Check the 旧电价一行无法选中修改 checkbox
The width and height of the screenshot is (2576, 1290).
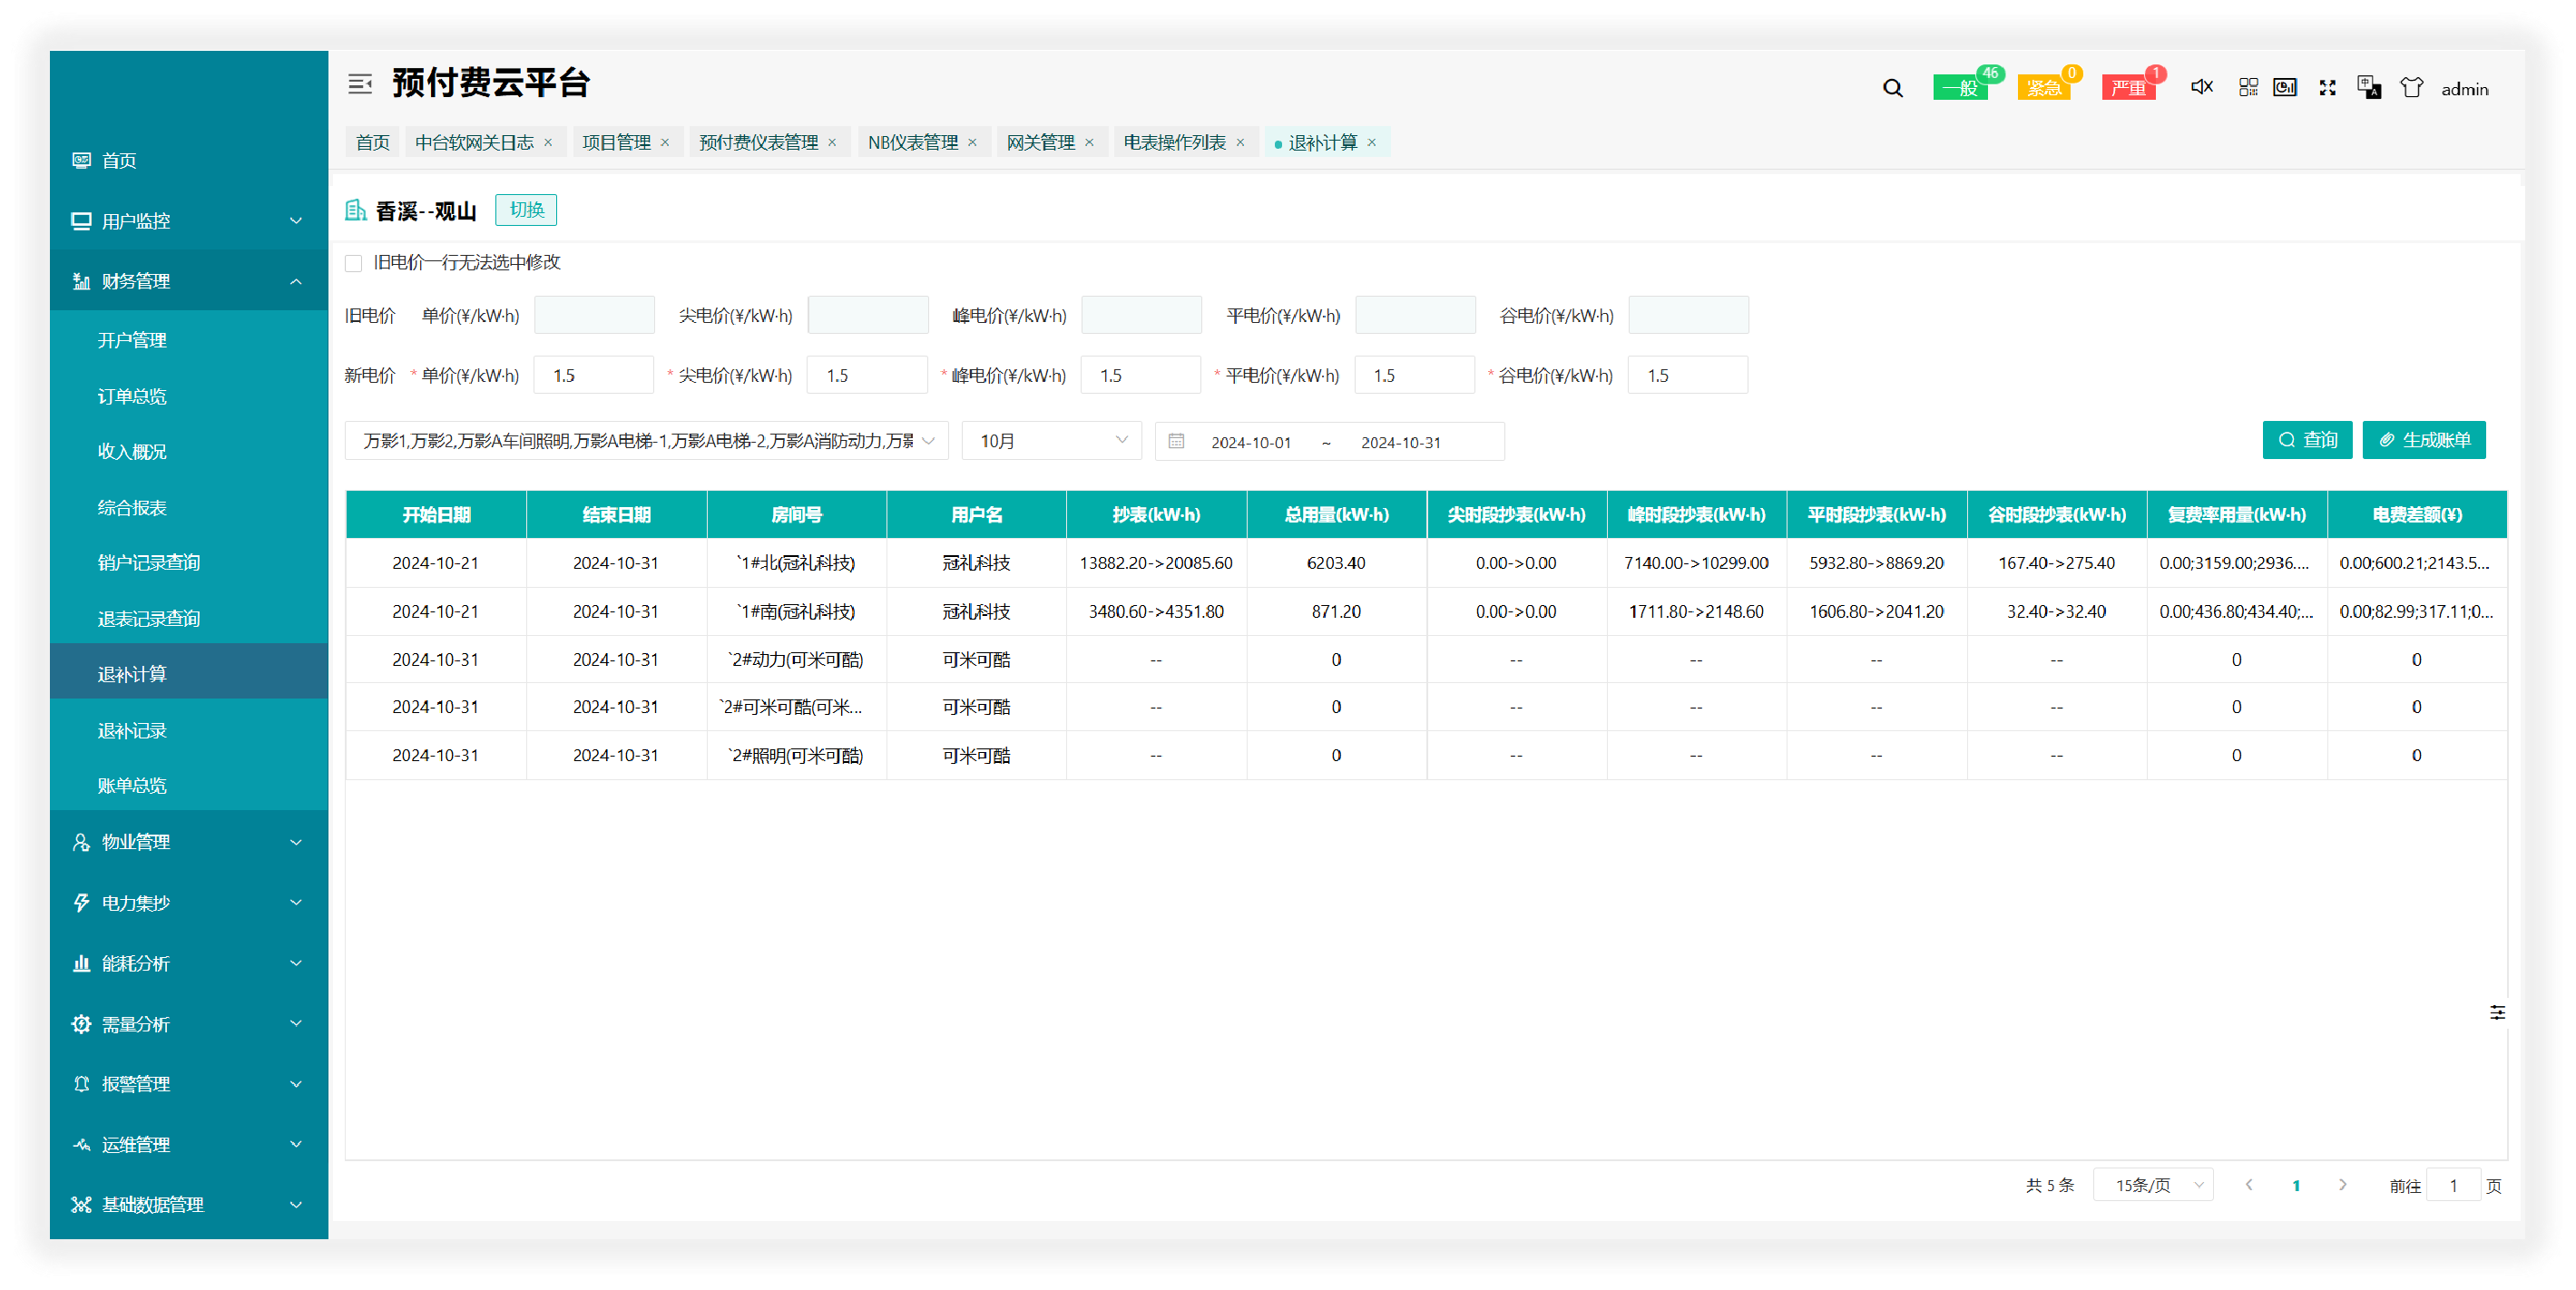pos(354,263)
